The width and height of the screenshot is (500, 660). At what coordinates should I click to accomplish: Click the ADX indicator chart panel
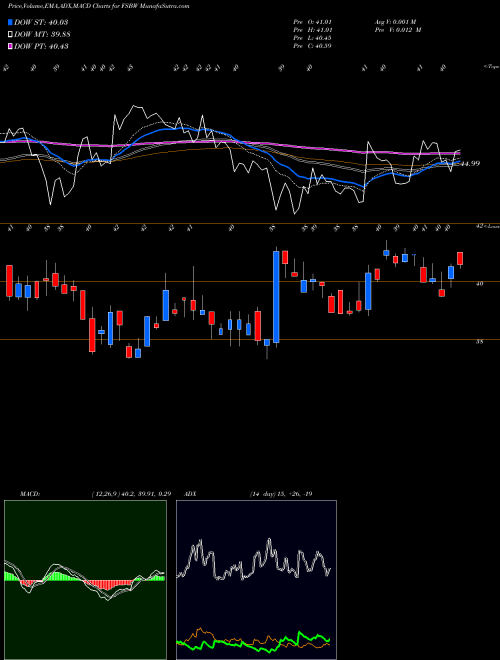point(256,580)
